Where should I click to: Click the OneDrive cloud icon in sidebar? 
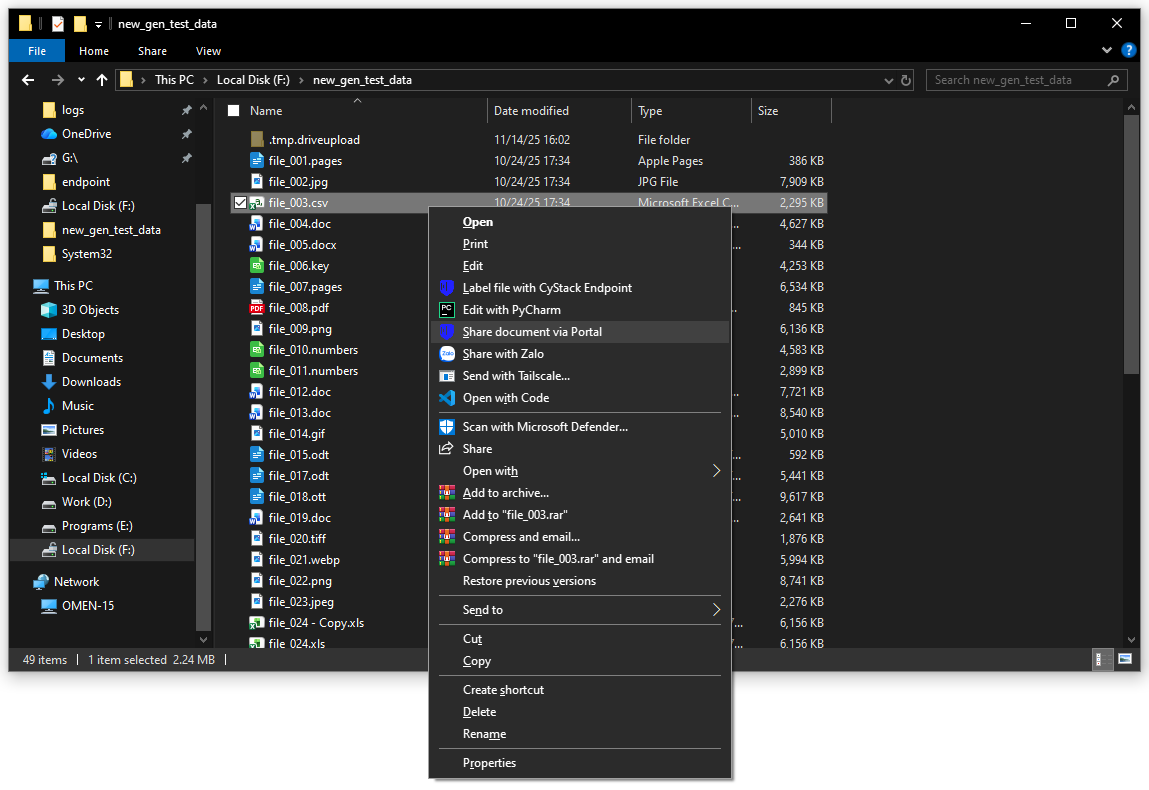click(49, 133)
